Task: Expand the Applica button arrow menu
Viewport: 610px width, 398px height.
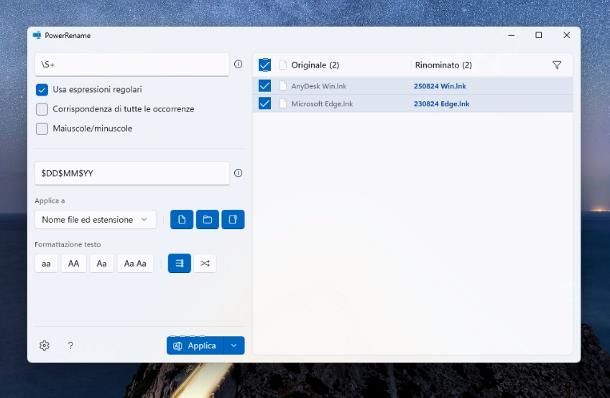Action: (x=234, y=345)
